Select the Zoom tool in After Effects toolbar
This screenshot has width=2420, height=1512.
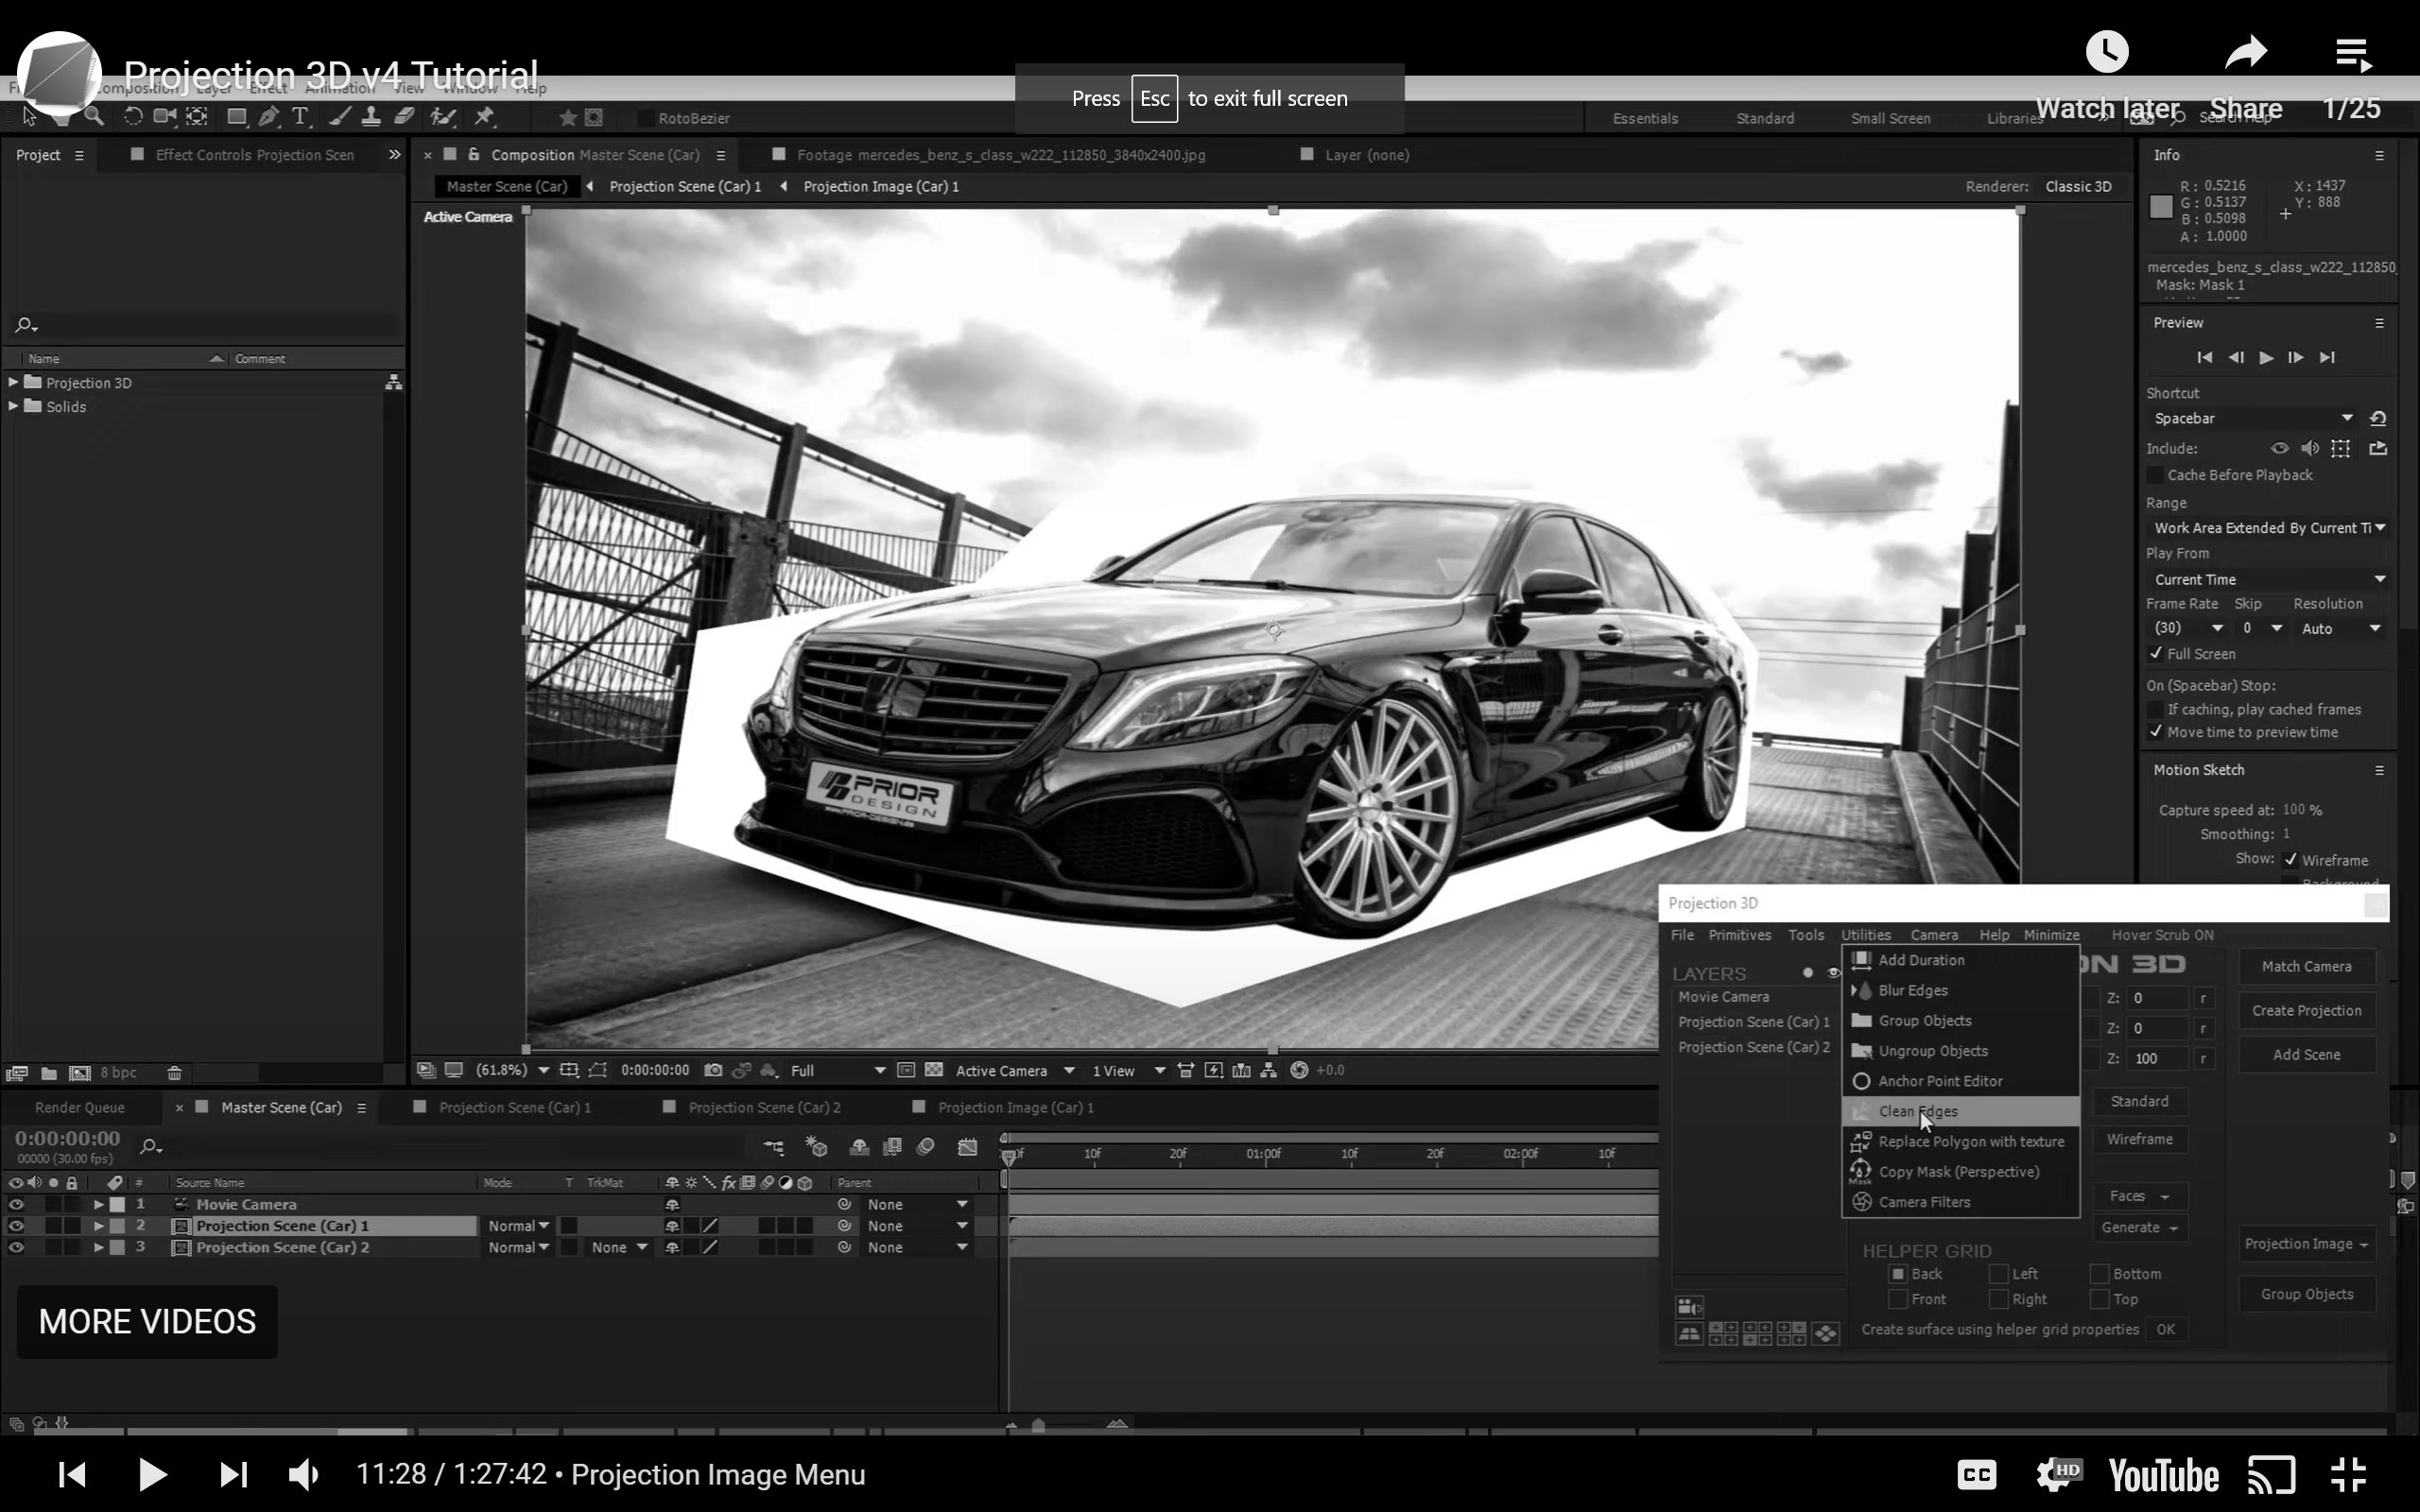[94, 117]
